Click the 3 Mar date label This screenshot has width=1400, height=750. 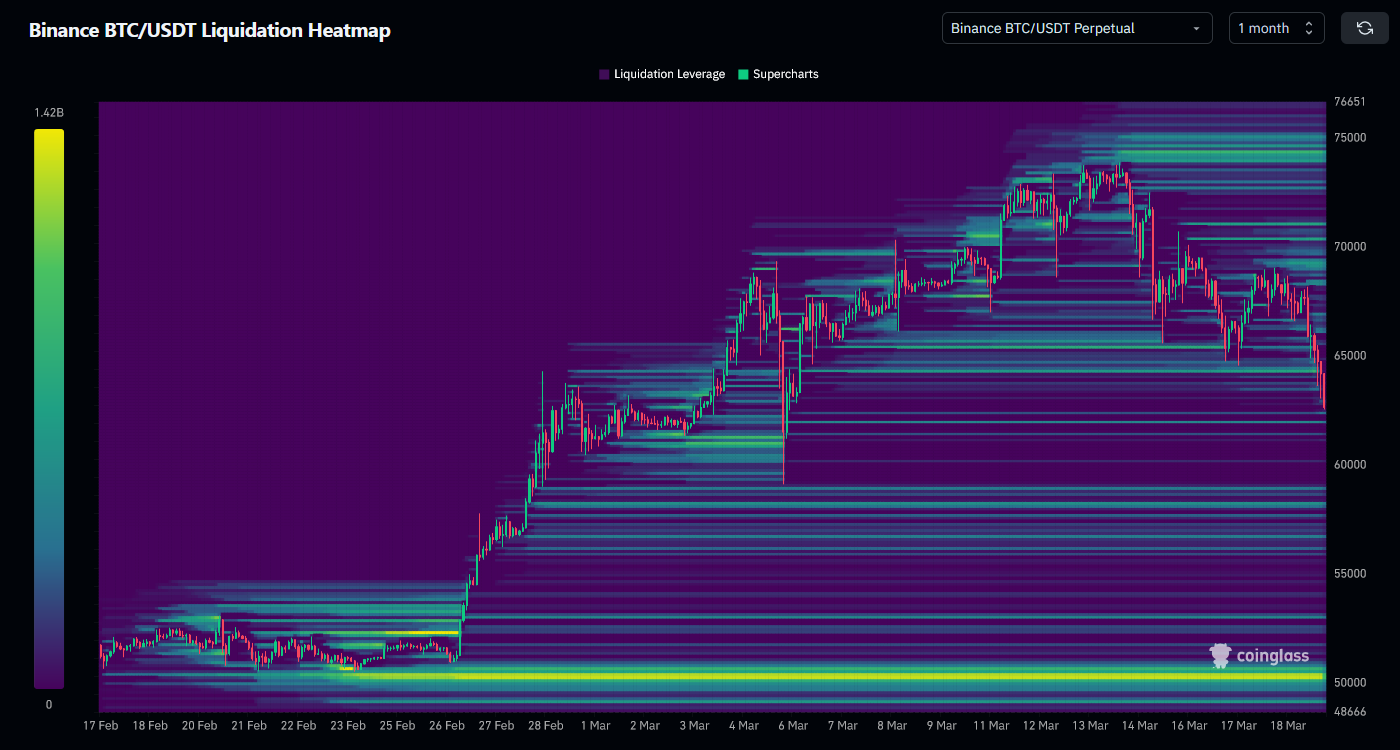click(x=694, y=726)
